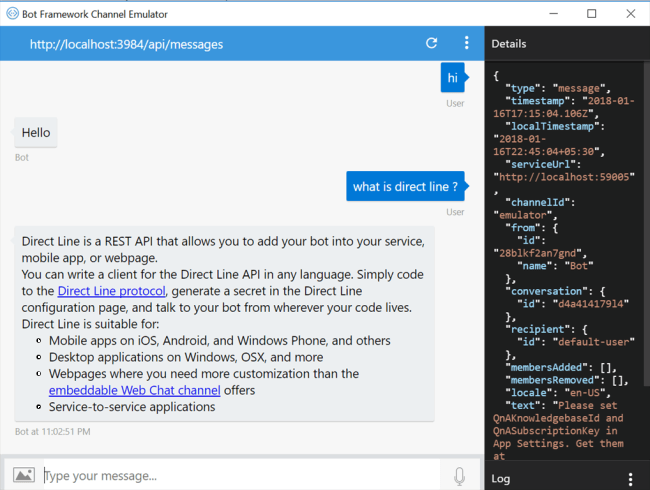Click the 'Bot at 11:02:51 PM' timestamp
The image size is (650, 490).
53,432
